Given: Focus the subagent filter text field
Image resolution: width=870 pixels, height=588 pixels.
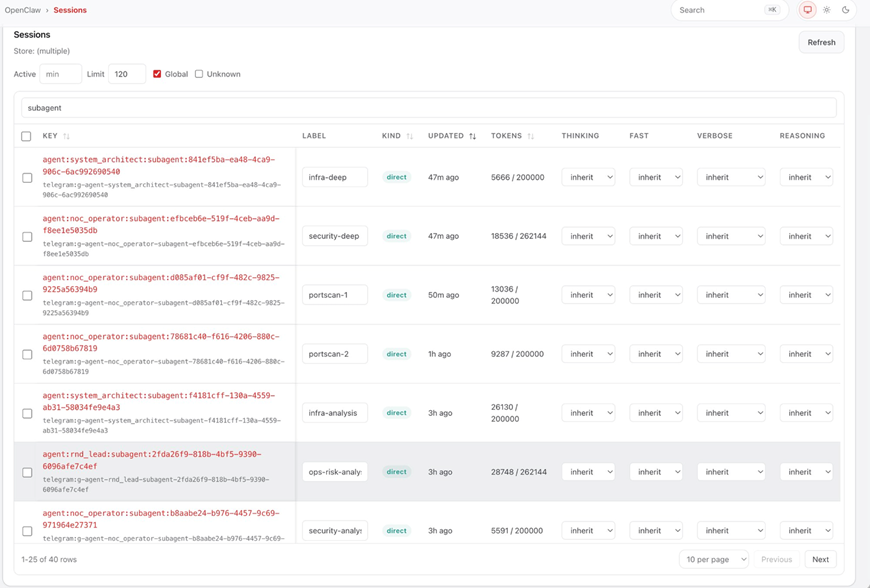Looking at the screenshot, I should tap(428, 108).
